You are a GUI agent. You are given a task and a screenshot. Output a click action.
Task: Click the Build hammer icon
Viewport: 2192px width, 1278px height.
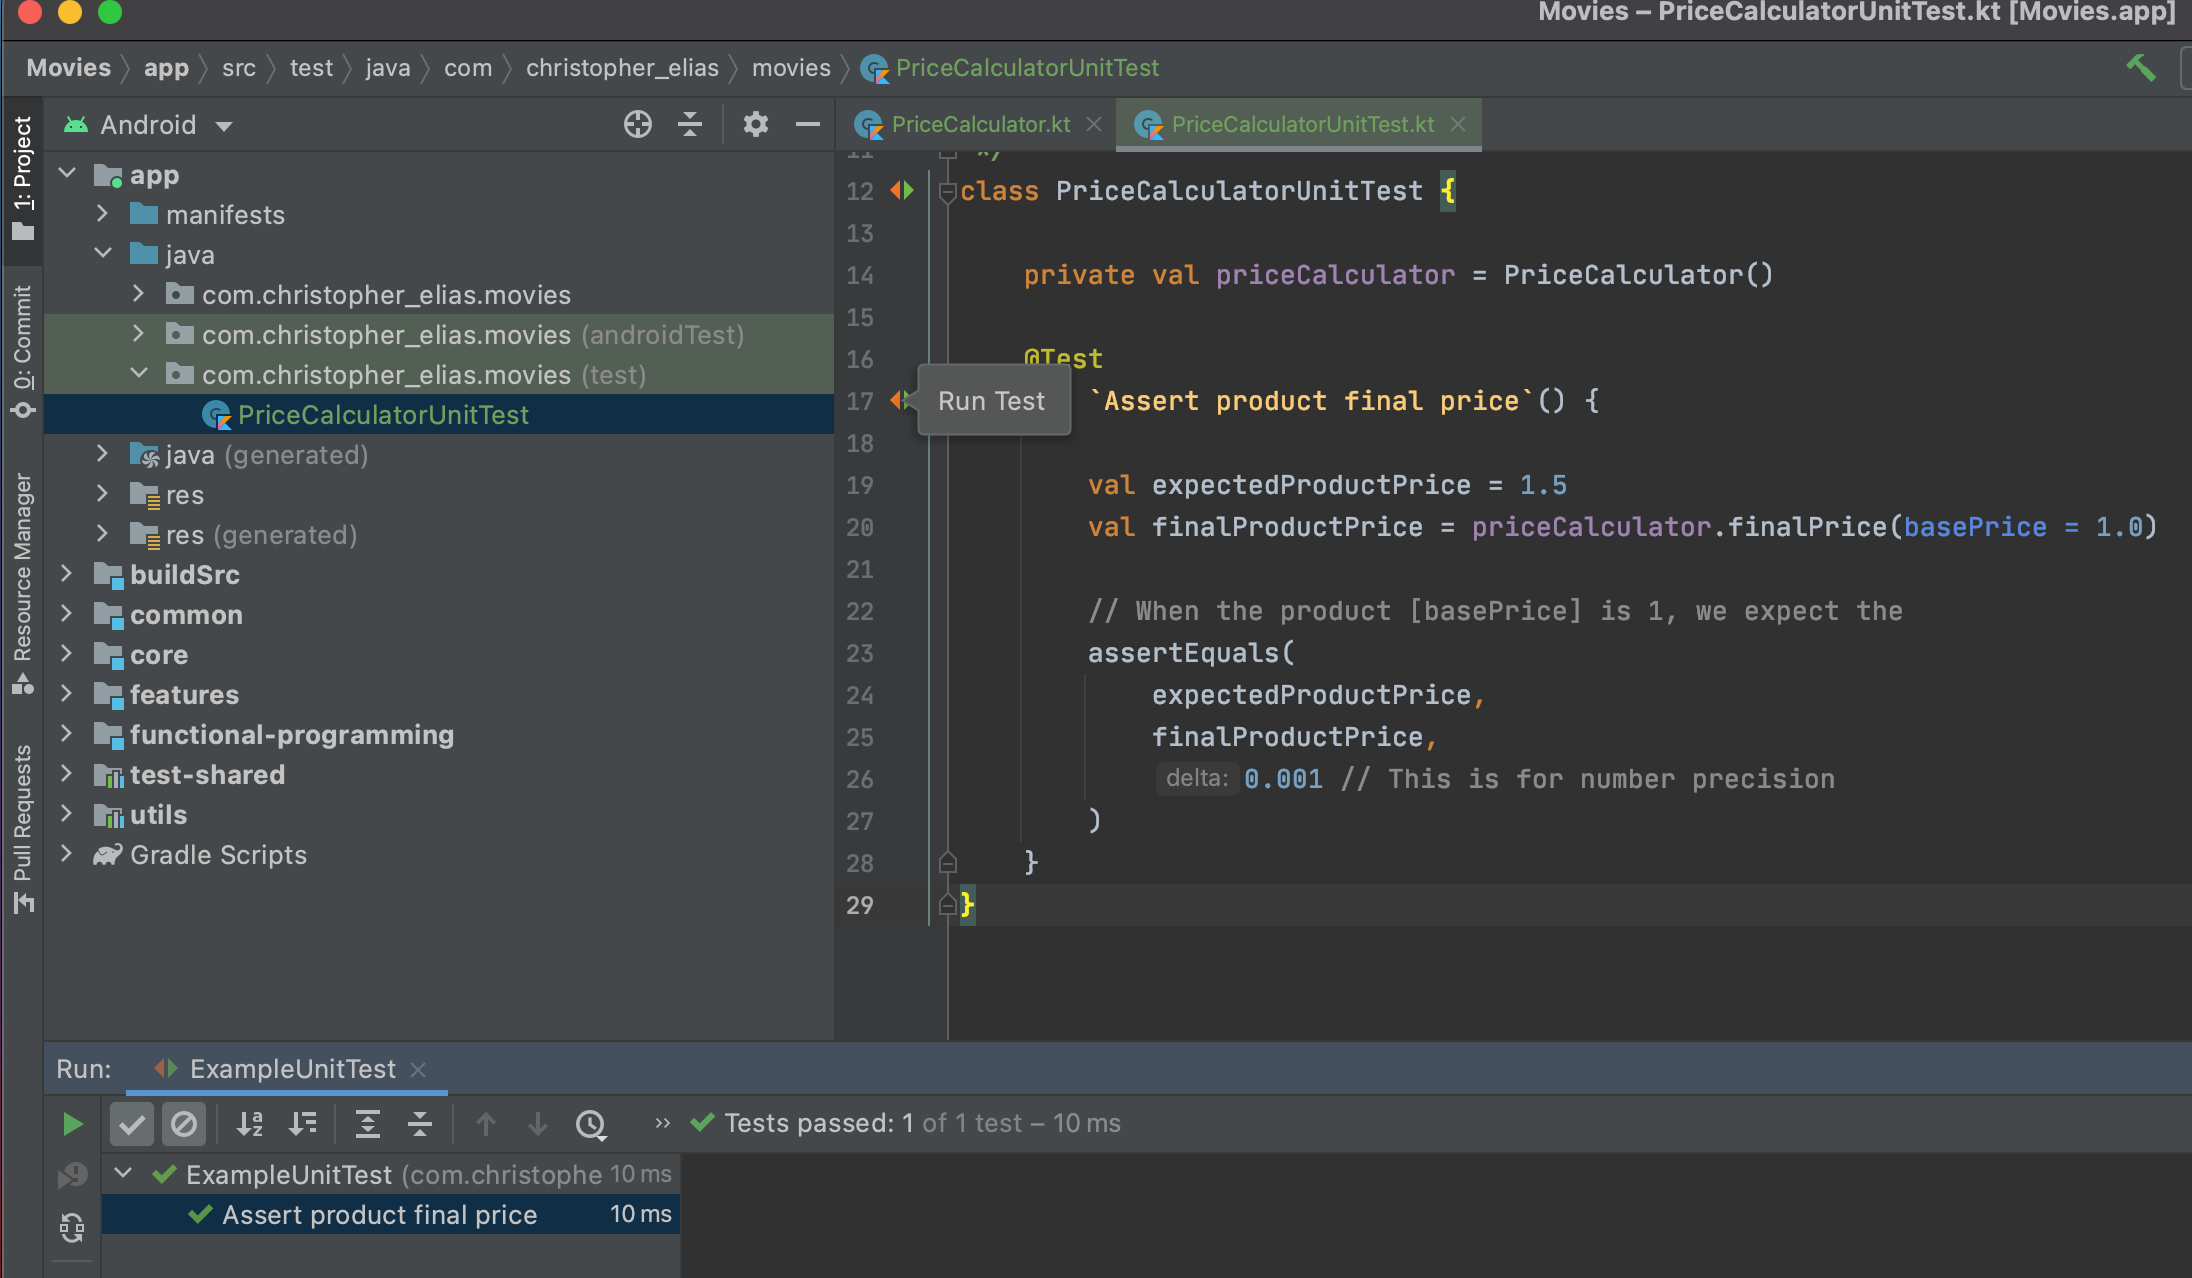point(2140,68)
